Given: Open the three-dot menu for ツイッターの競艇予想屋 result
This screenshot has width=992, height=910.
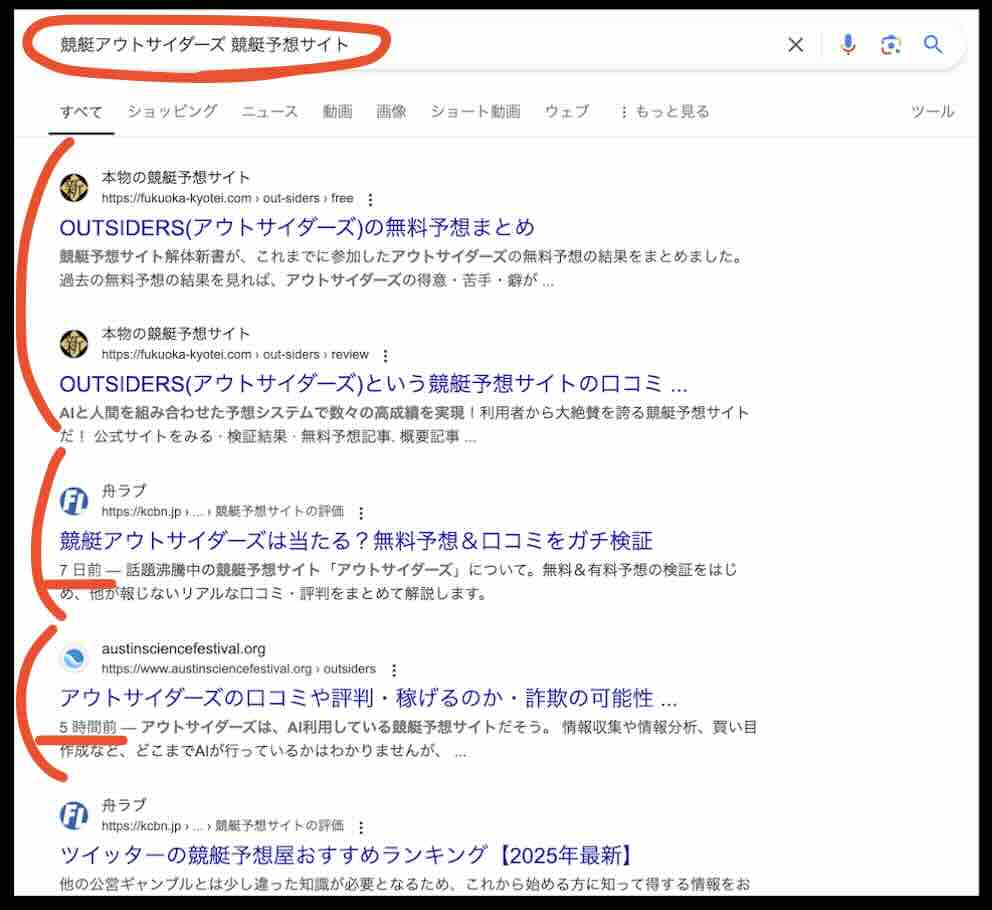Looking at the screenshot, I should pos(361,827).
